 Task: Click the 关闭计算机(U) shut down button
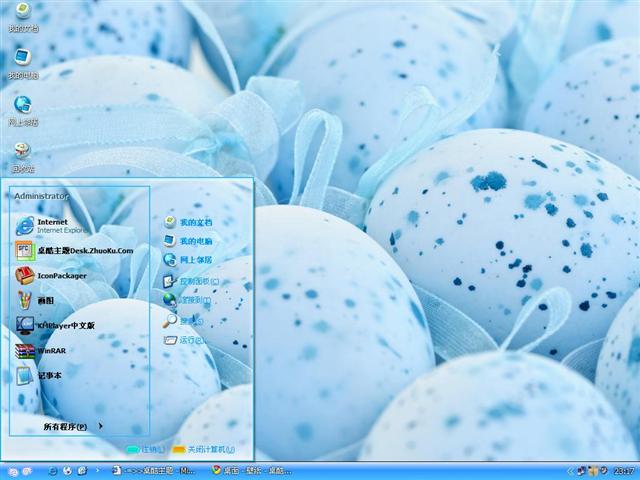tap(204, 449)
